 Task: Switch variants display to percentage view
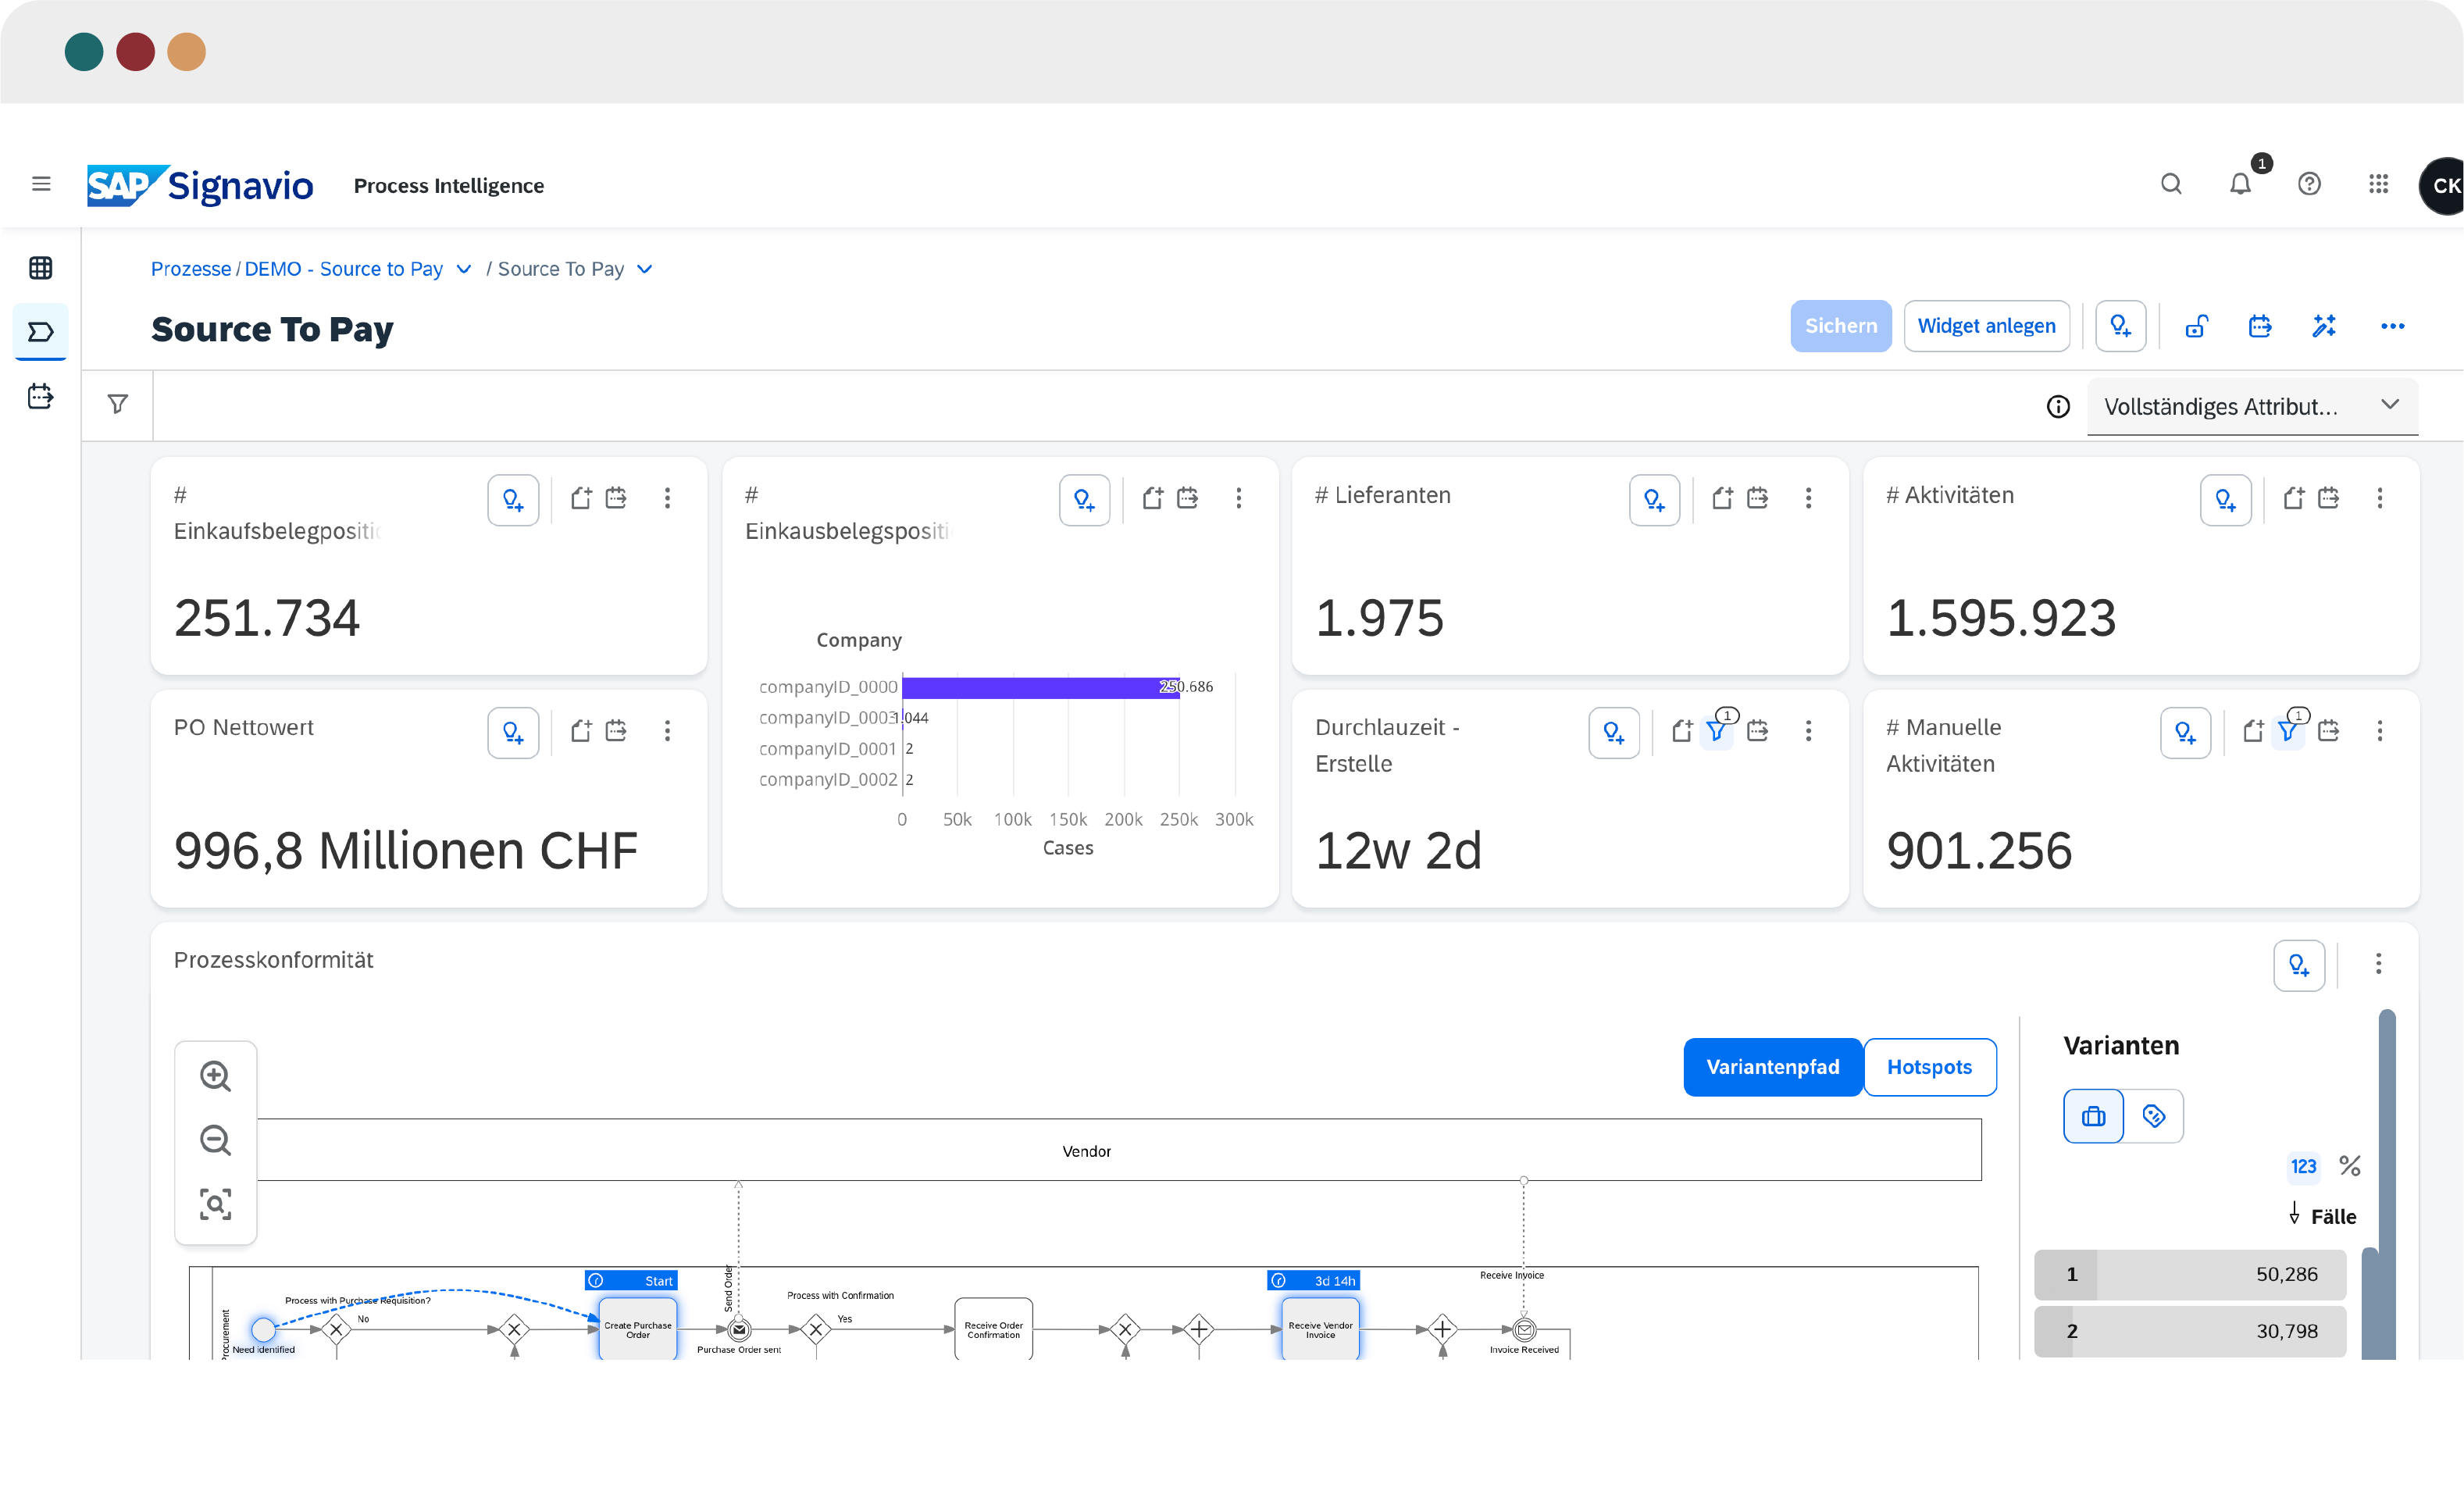pos(2349,1165)
